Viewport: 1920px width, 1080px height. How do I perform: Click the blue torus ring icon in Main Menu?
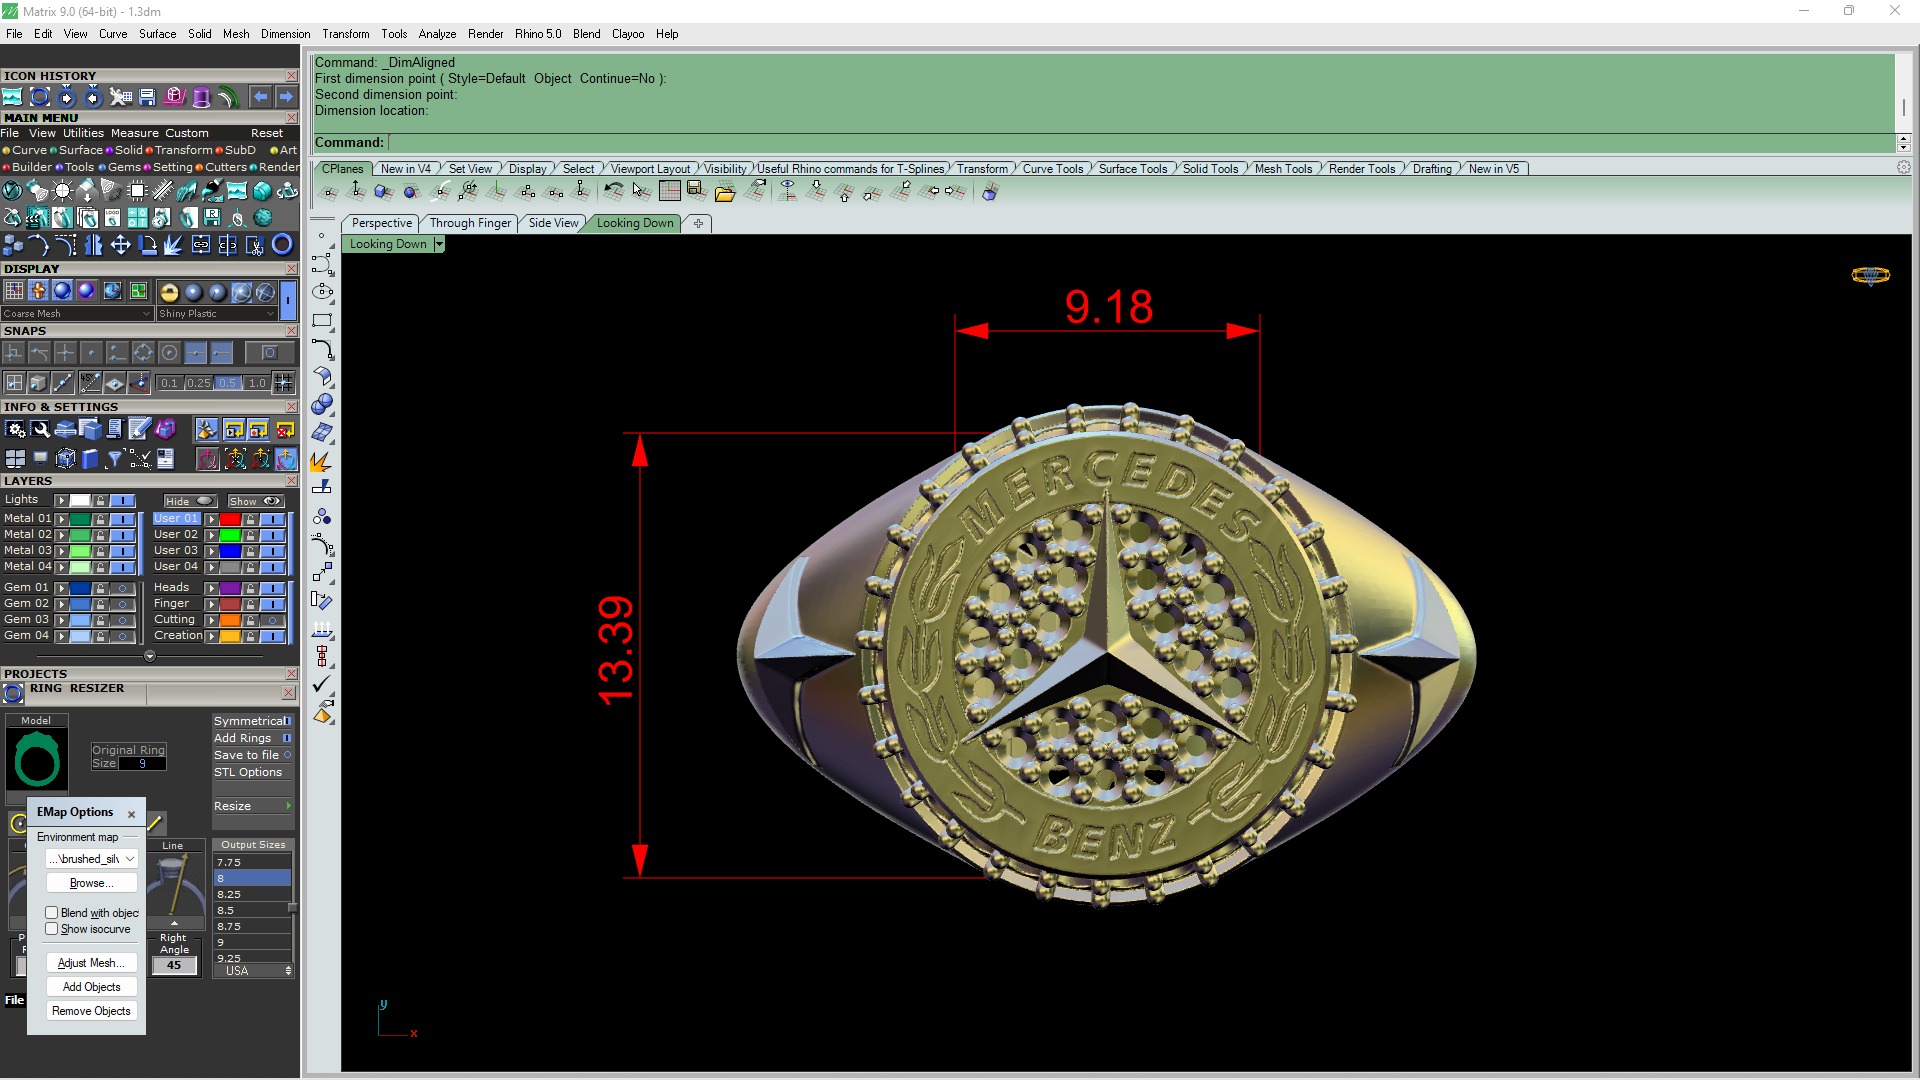point(282,245)
